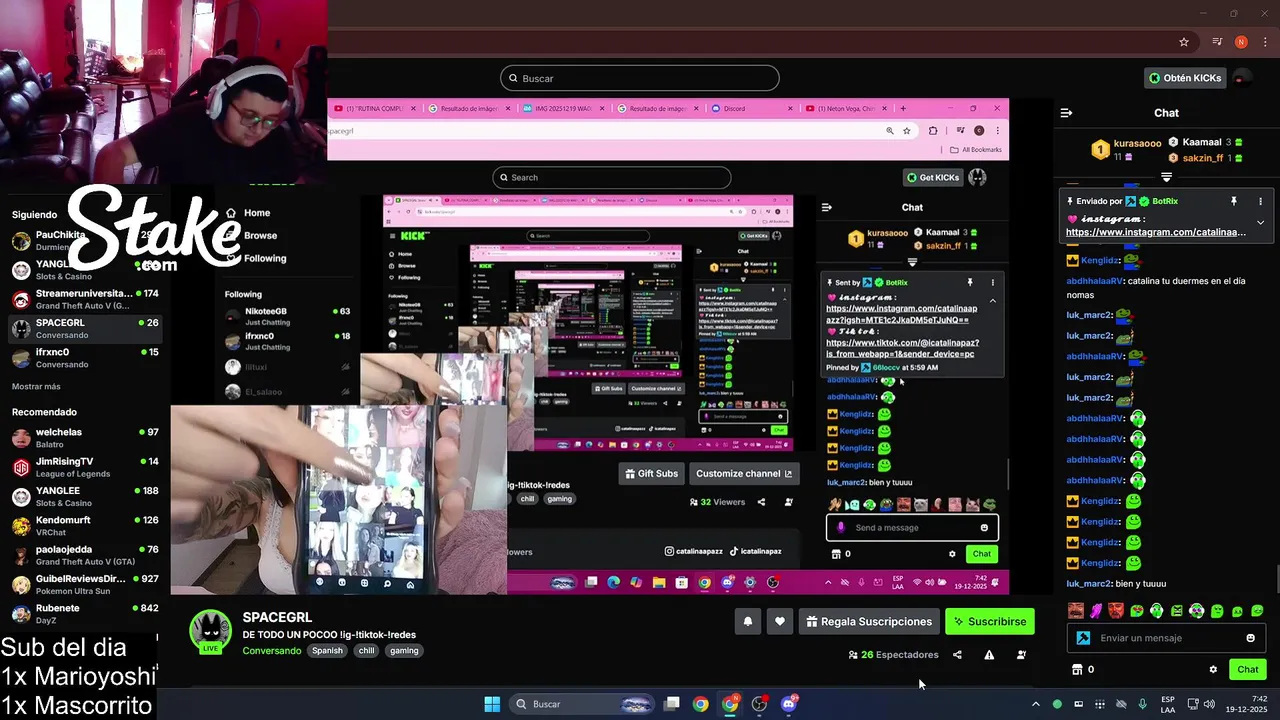Follow SPACEGRL with the heart icon

tap(780, 622)
